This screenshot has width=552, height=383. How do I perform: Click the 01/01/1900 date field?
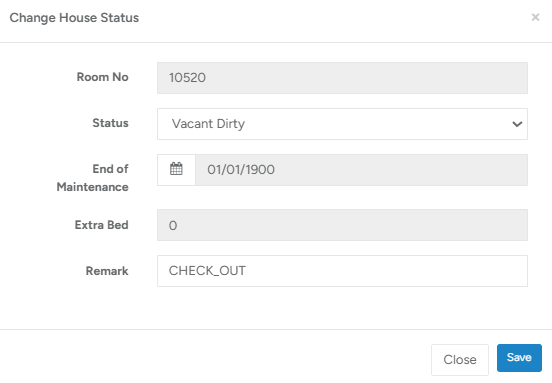click(362, 170)
